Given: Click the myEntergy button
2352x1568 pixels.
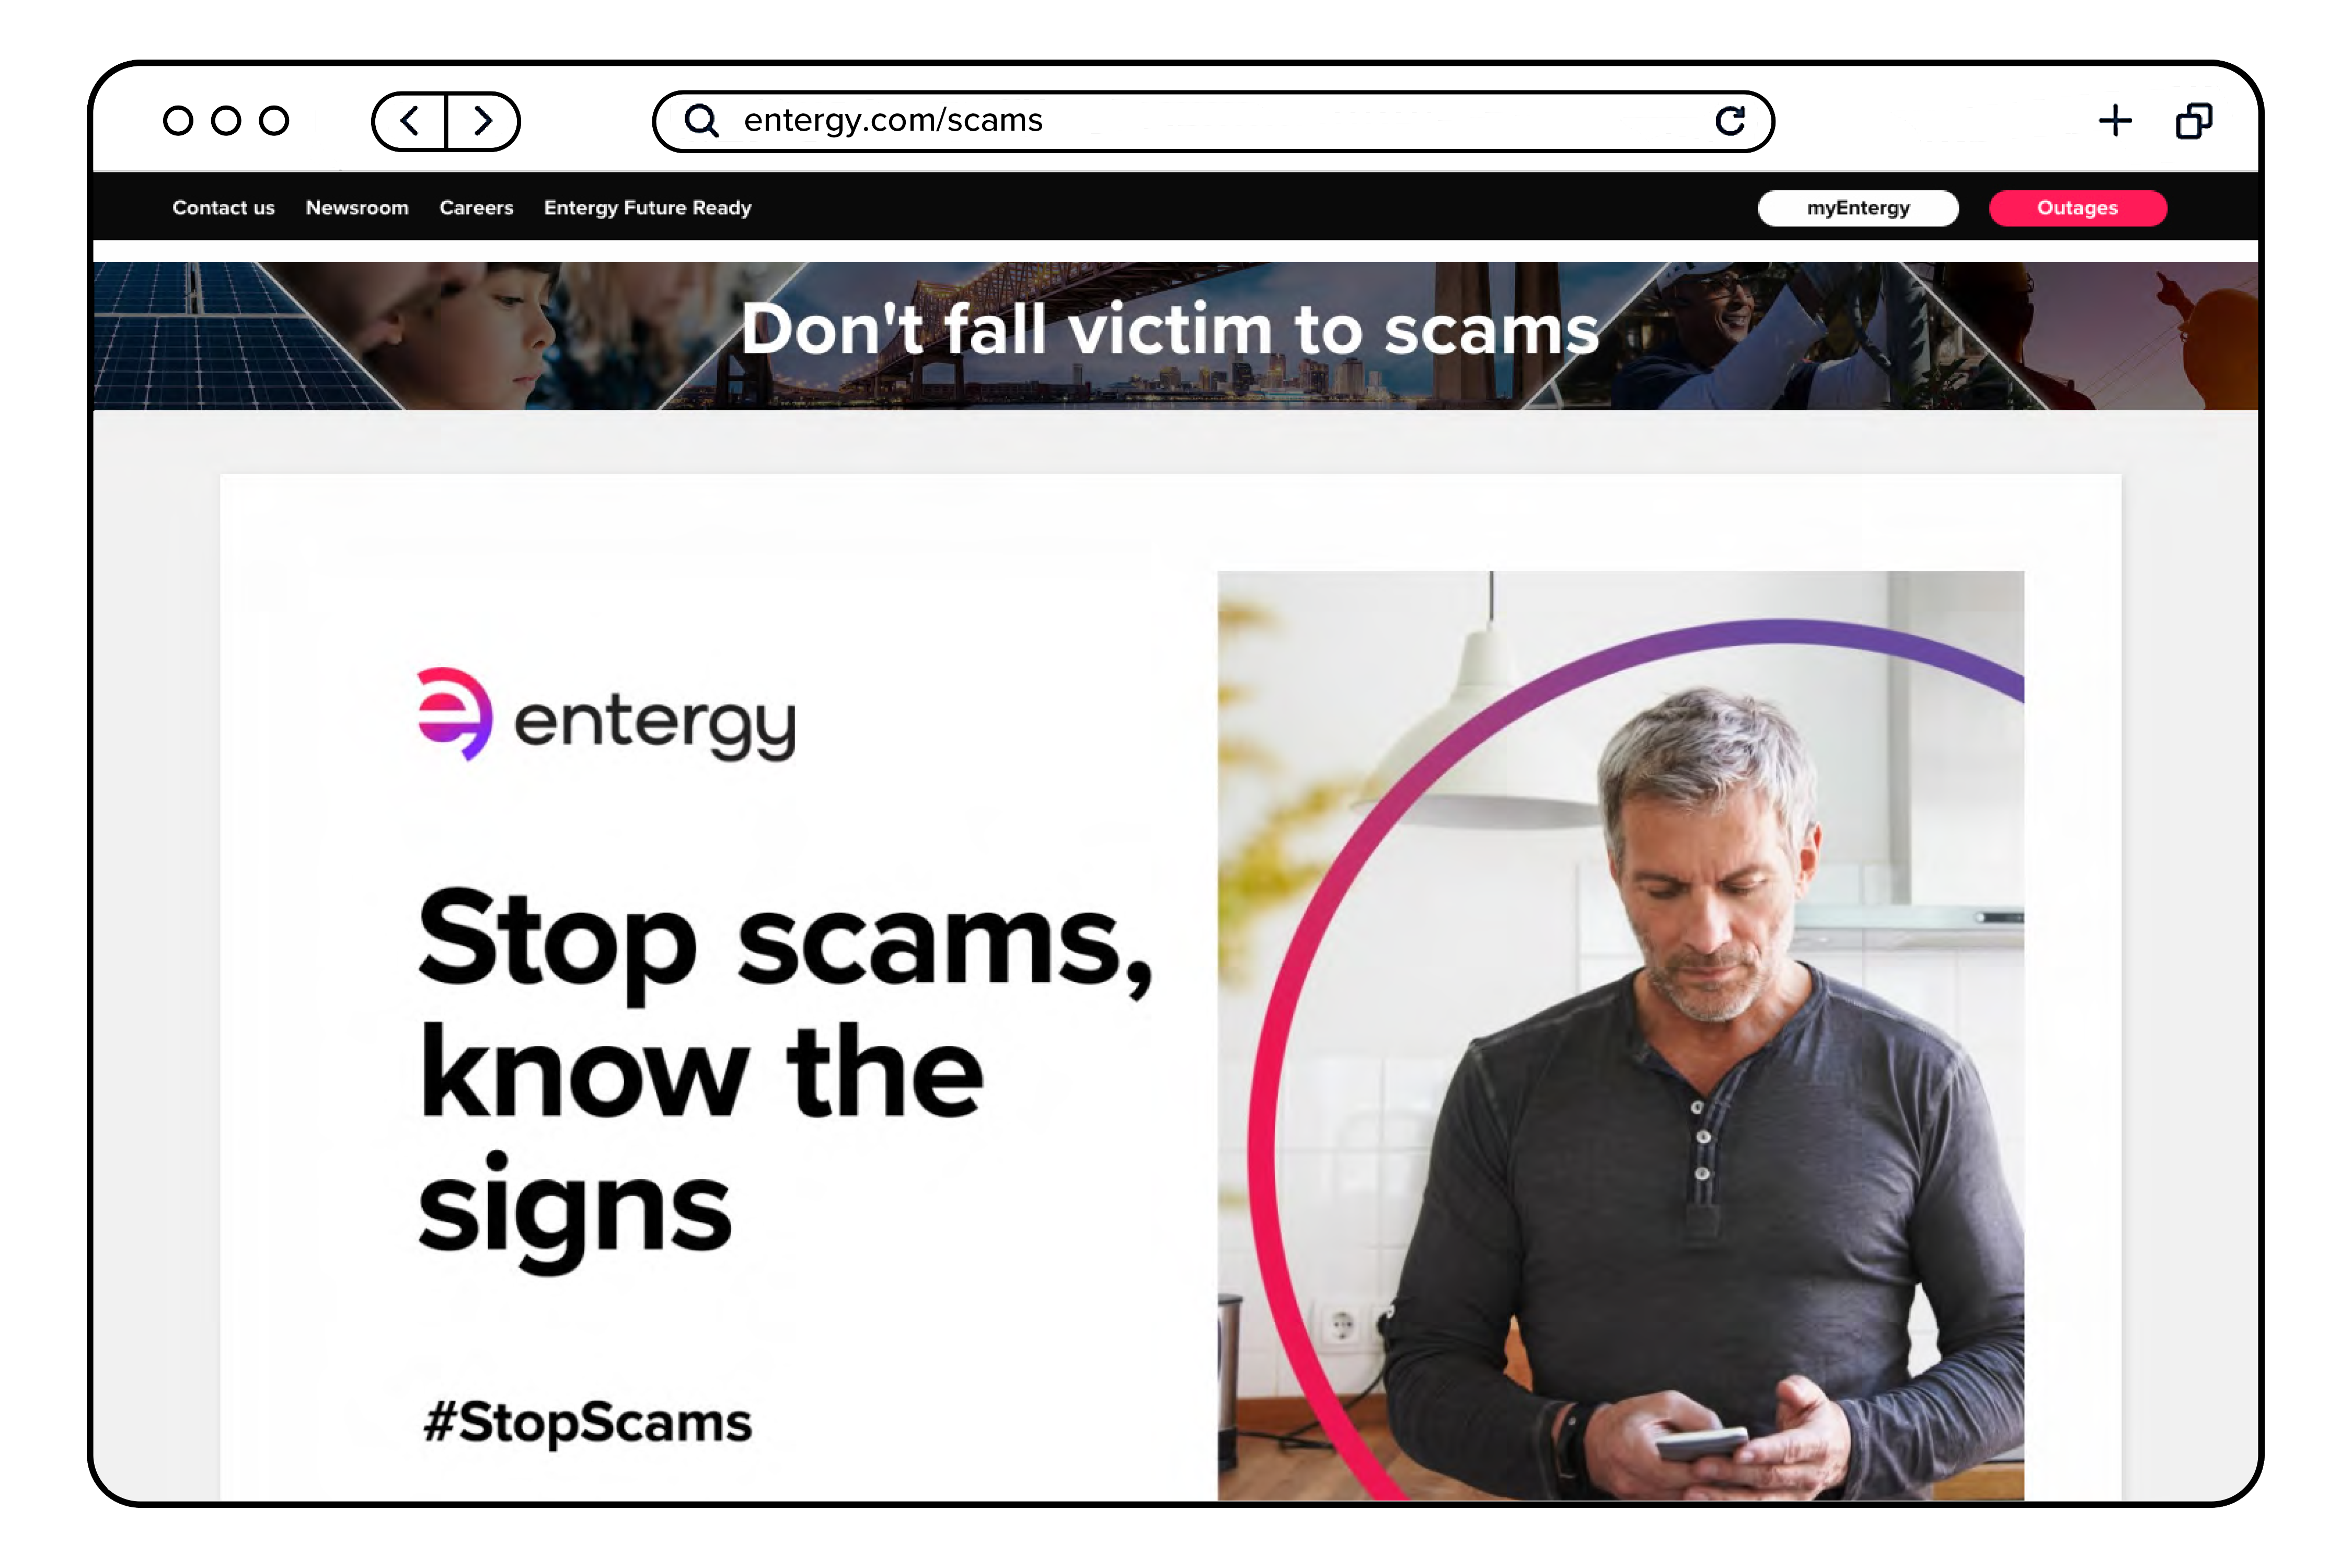Looking at the screenshot, I should click(x=1858, y=208).
